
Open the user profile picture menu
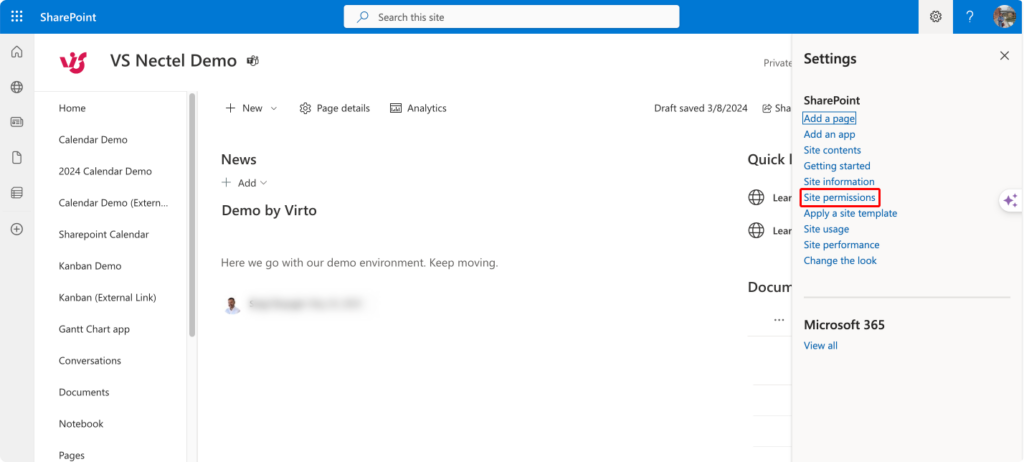(x=1004, y=17)
